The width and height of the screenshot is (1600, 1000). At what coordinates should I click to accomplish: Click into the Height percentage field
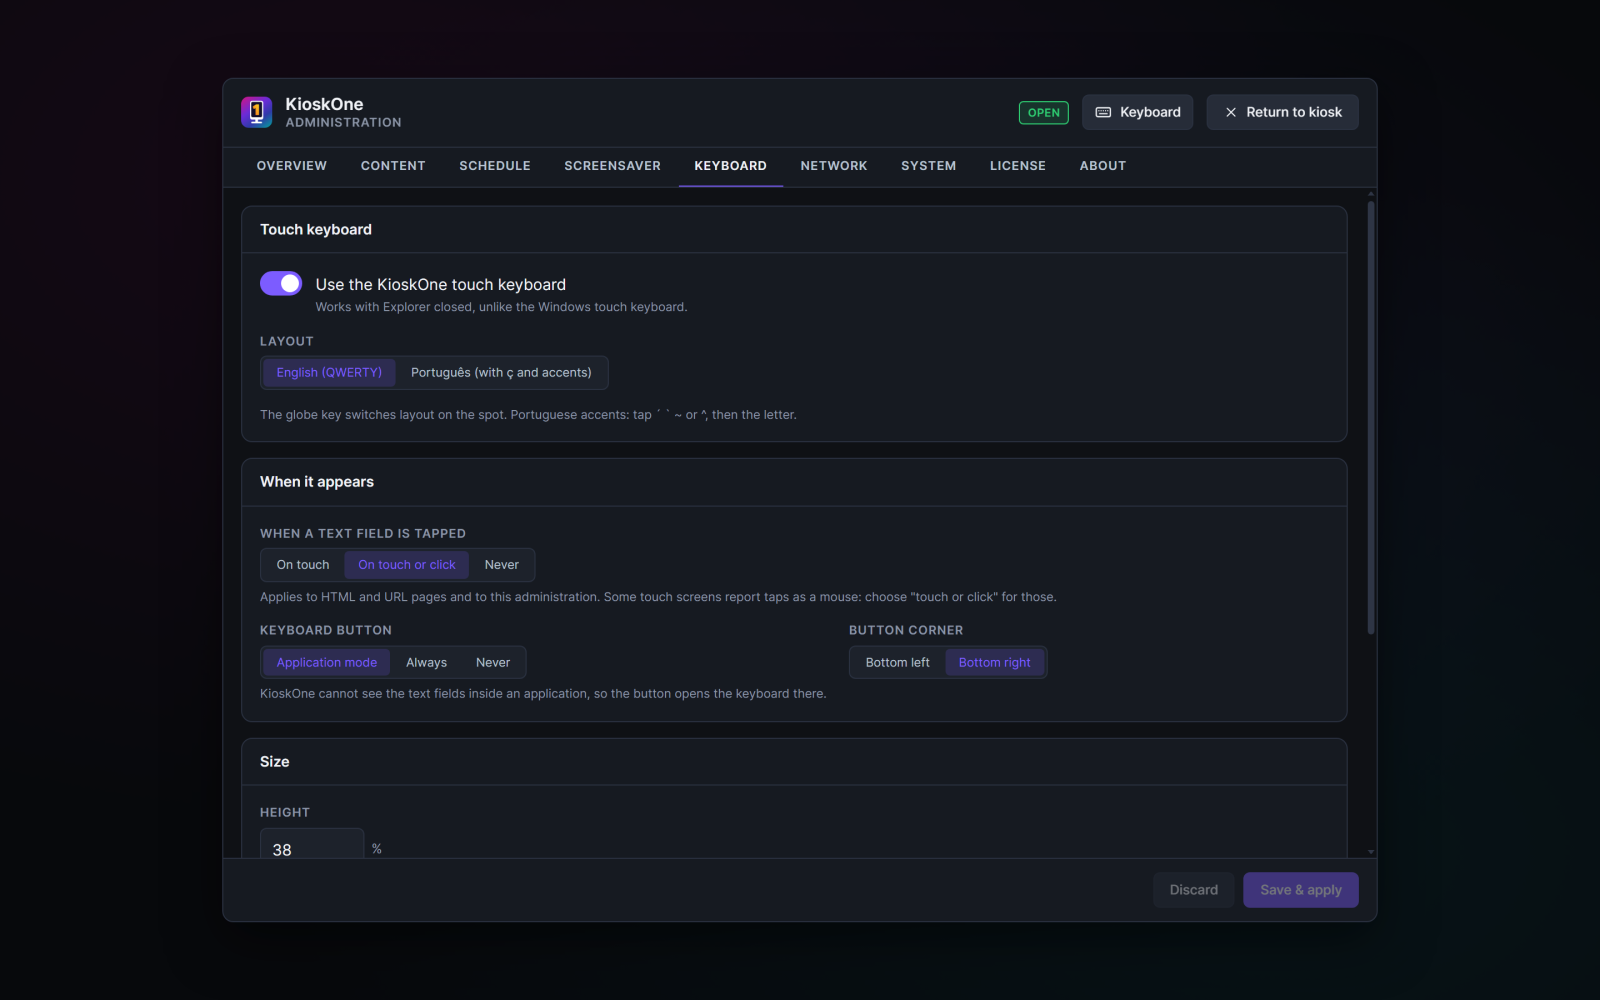click(312, 843)
